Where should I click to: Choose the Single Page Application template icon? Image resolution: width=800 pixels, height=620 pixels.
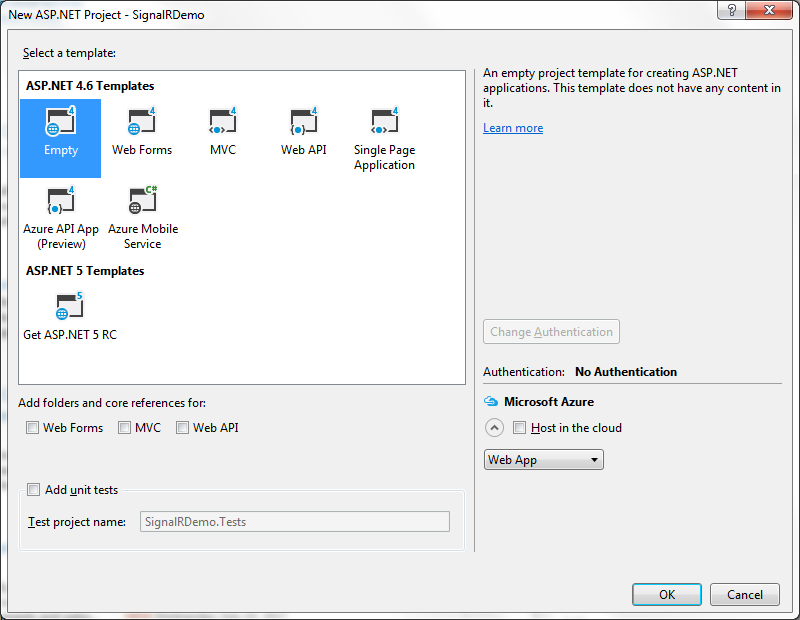(x=384, y=121)
